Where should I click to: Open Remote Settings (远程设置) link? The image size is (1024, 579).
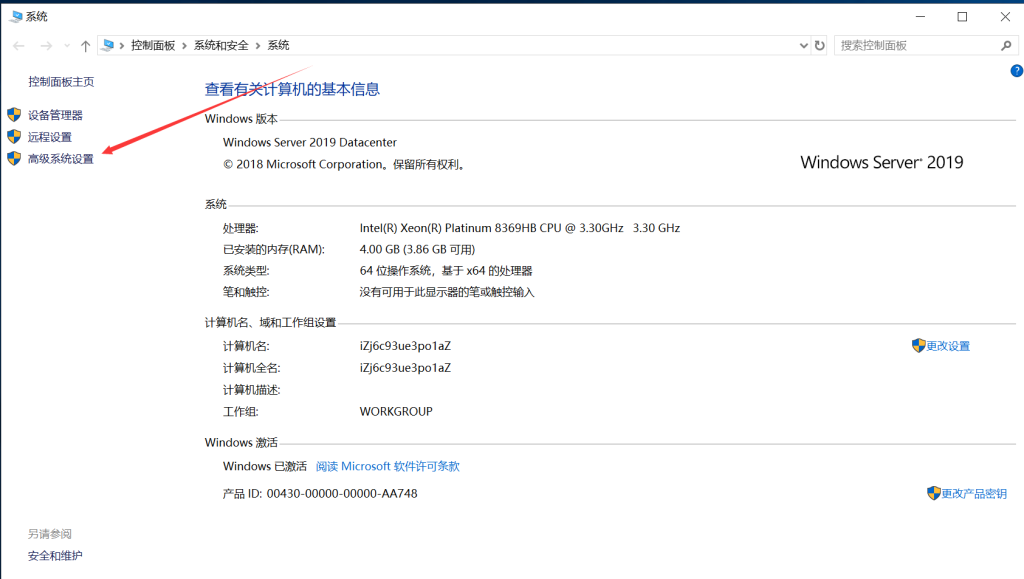(50, 137)
